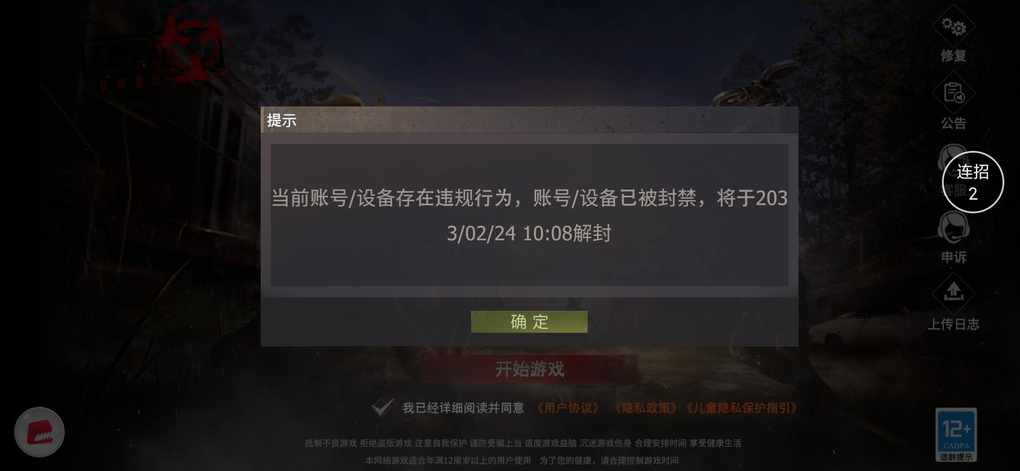Tap the 连招 2 floating circle

(x=973, y=182)
